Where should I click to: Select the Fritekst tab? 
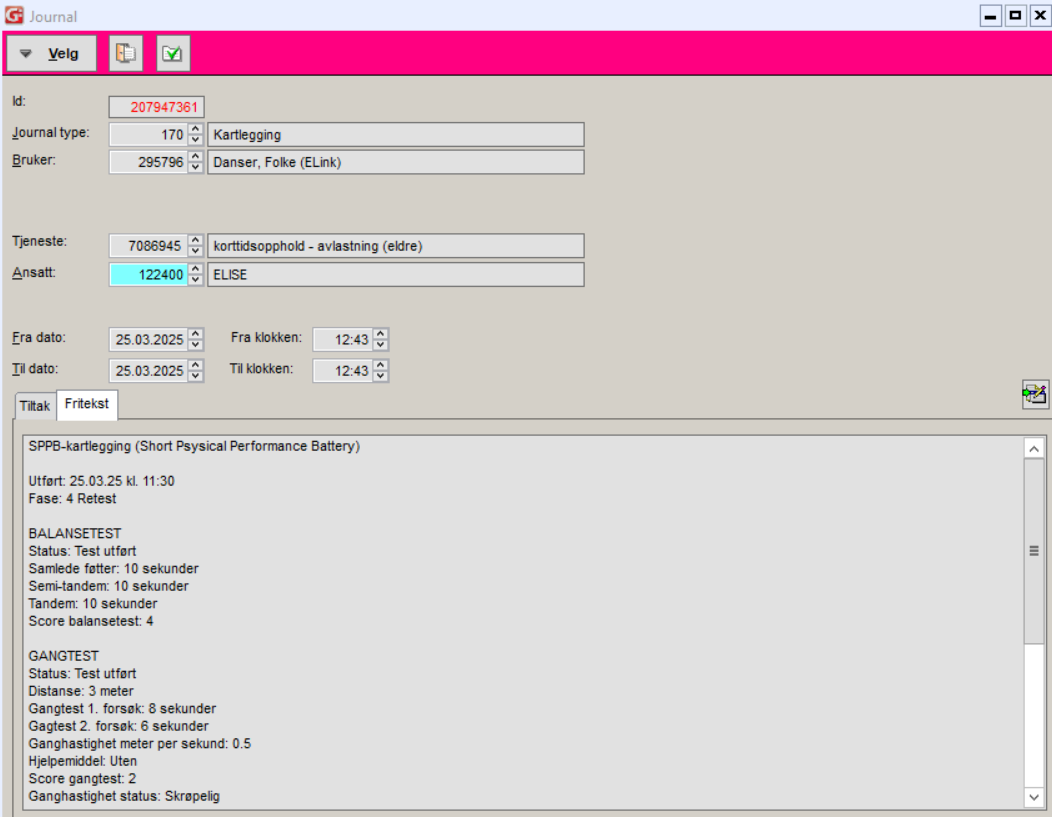click(87, 405)
